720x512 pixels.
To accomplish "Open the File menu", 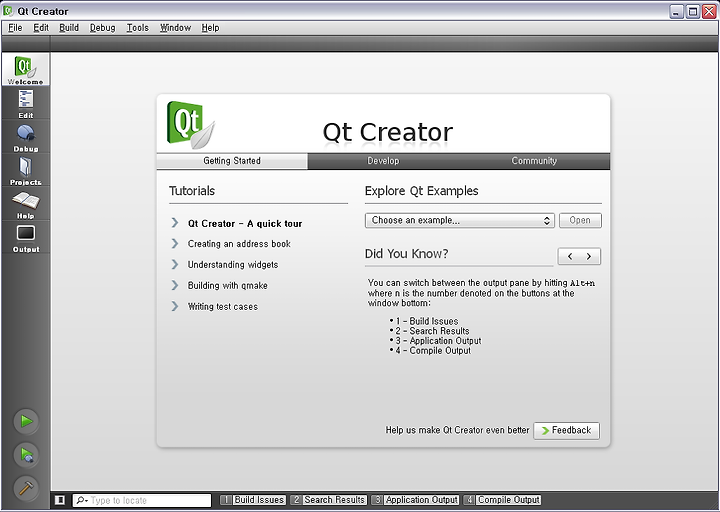I will coord(15,28).
